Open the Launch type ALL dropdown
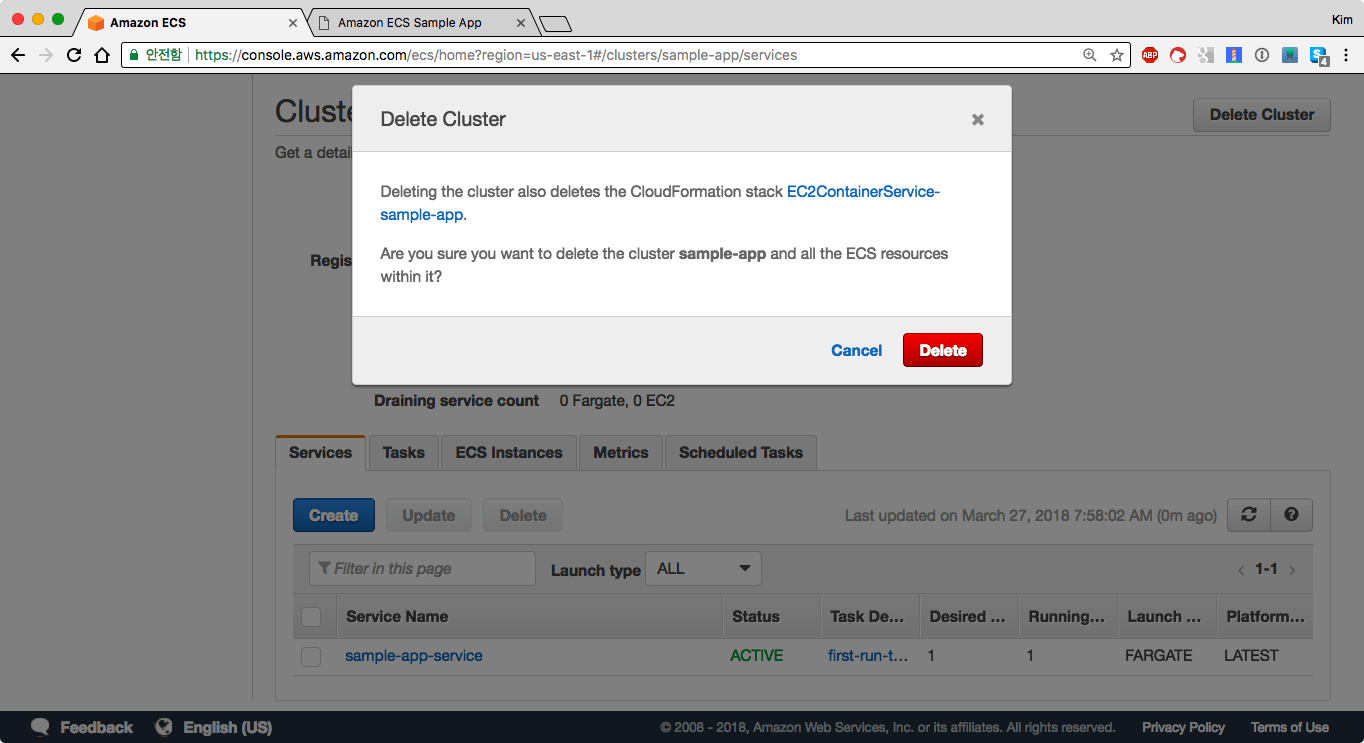The width and height of the screenshot is (1364, 743). (703, 569)
